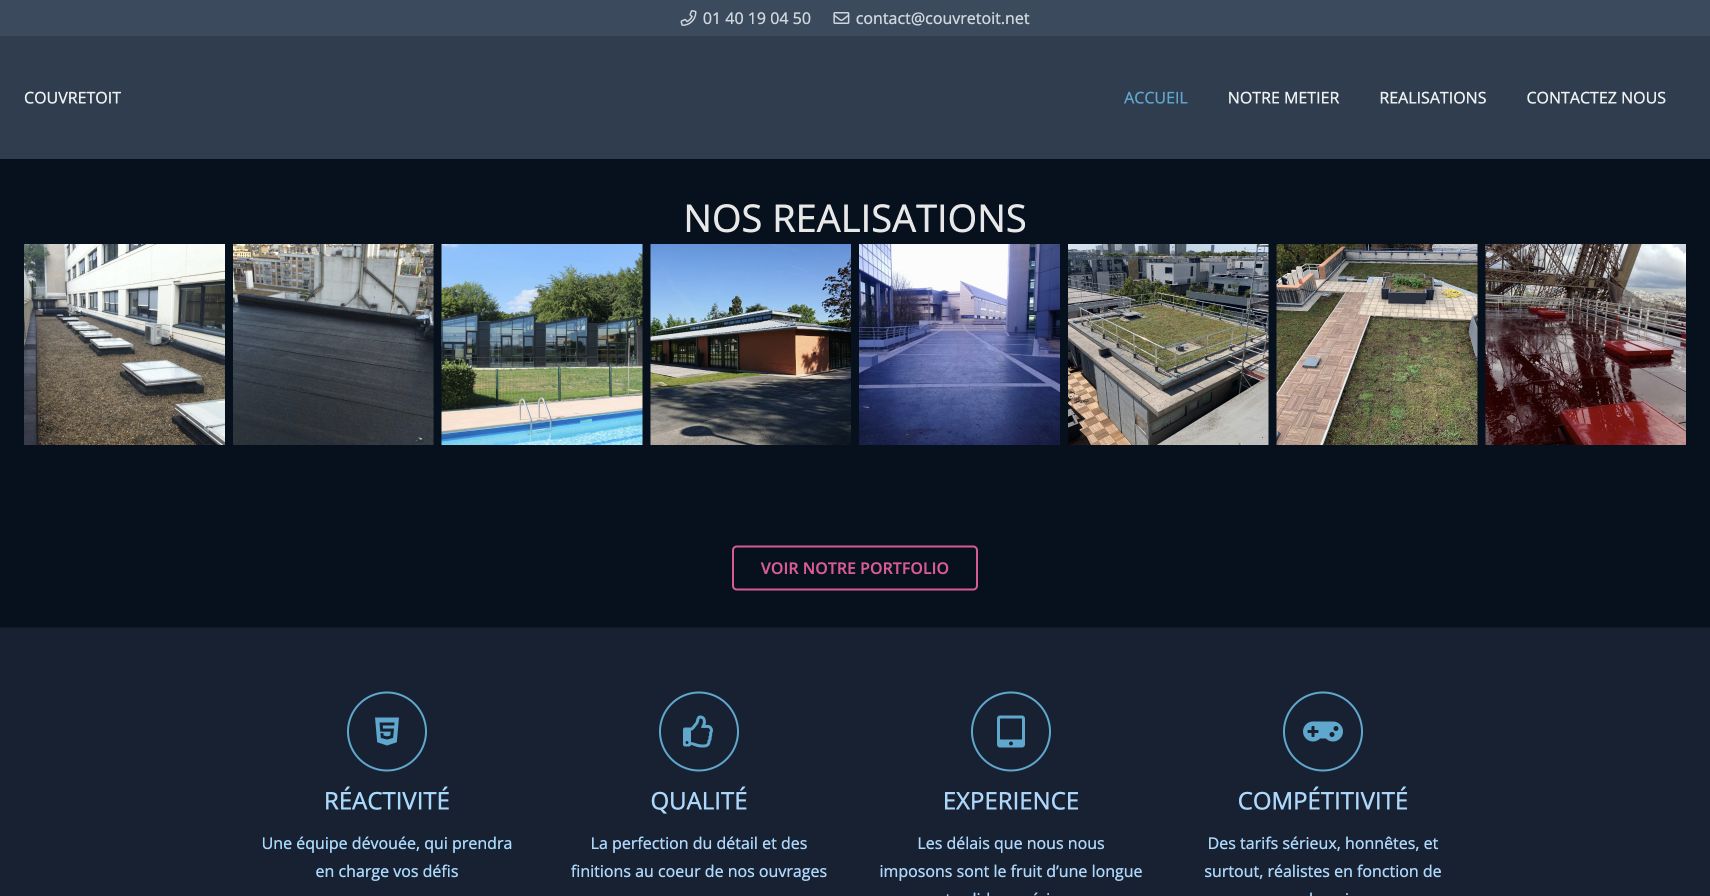Click the VOIR NOTRE PORTFOLIO button
This screenshot has width=1710, height=896.
click(855, 568)
